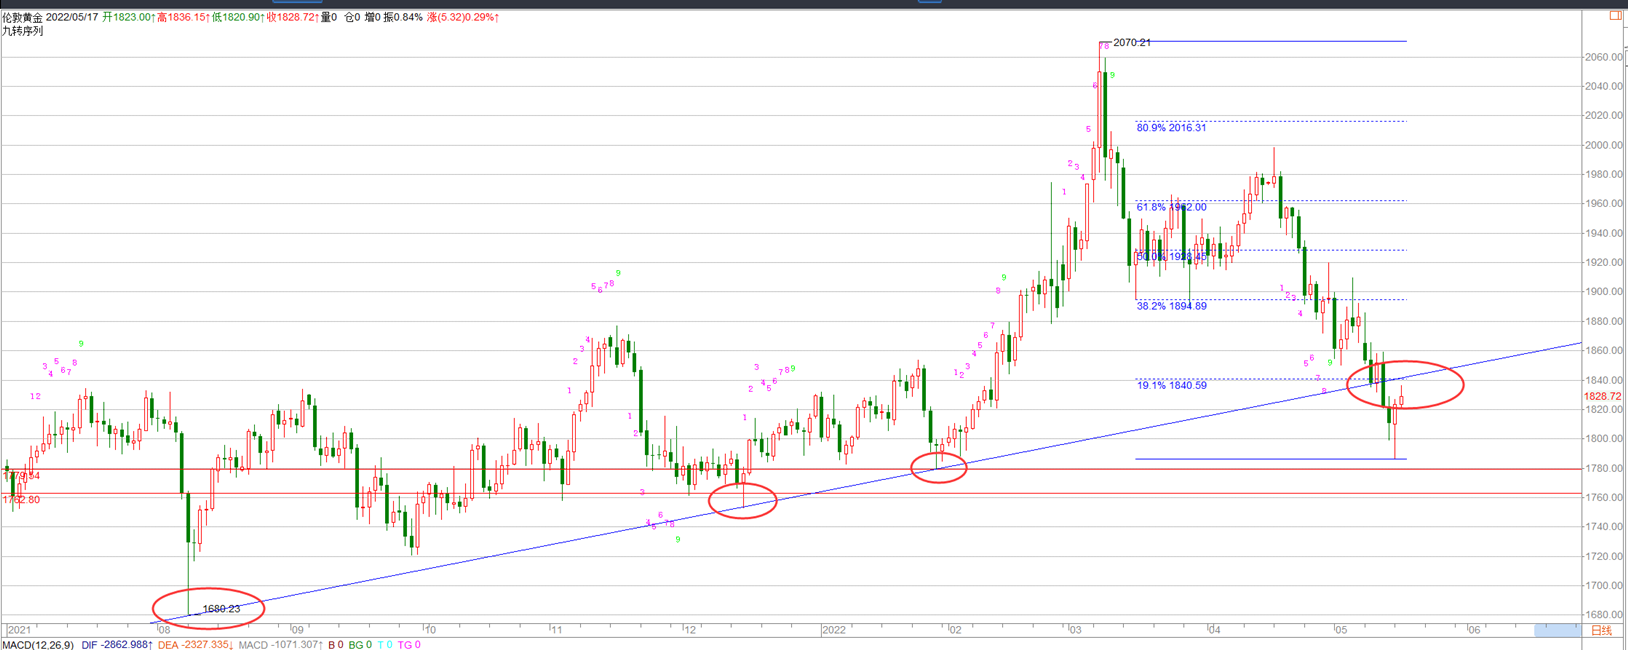The image size is (1628, 650).
Task: Click the 2021 label on time axis
Action: coord(19,630)
